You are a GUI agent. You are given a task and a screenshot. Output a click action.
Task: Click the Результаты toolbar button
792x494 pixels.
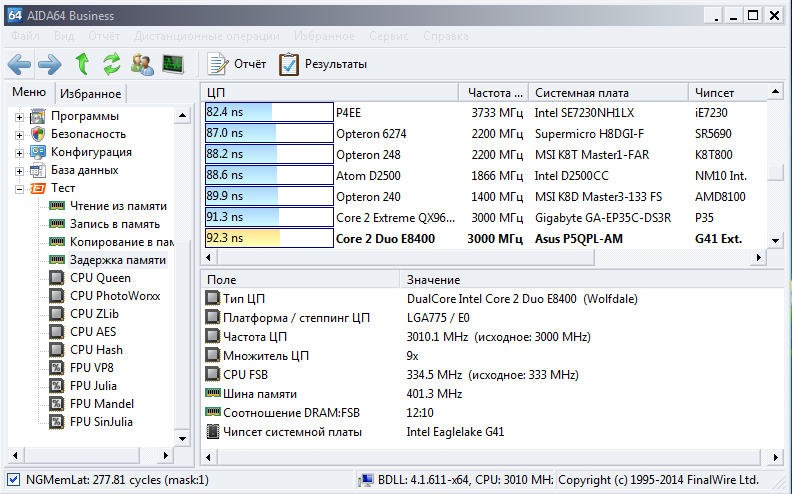pos(323,64)
